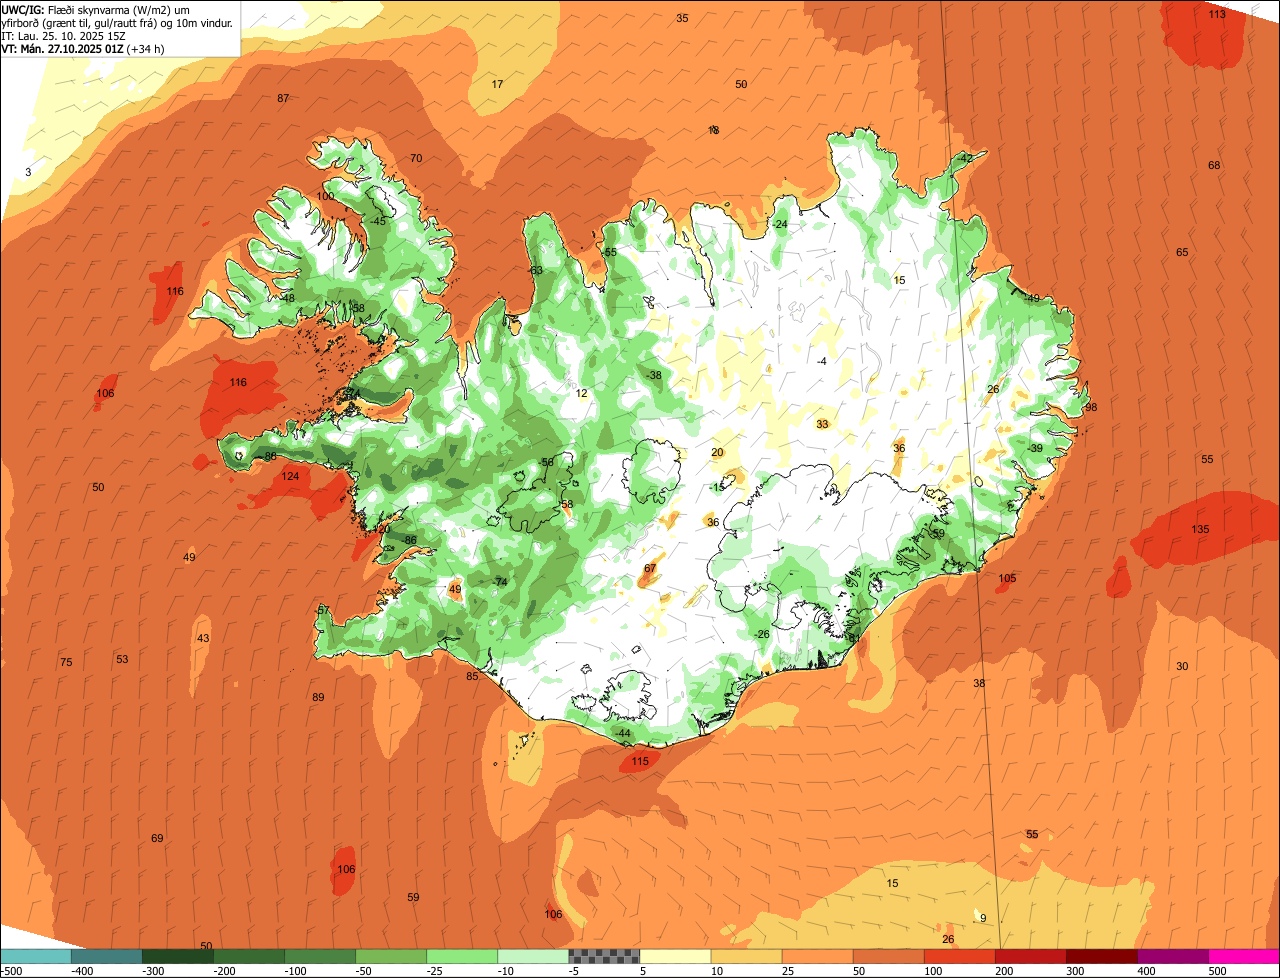This screenshot has height=978, width=1280.
Task: Click the map value '124' off the west coast
Action: click(290, 476)
